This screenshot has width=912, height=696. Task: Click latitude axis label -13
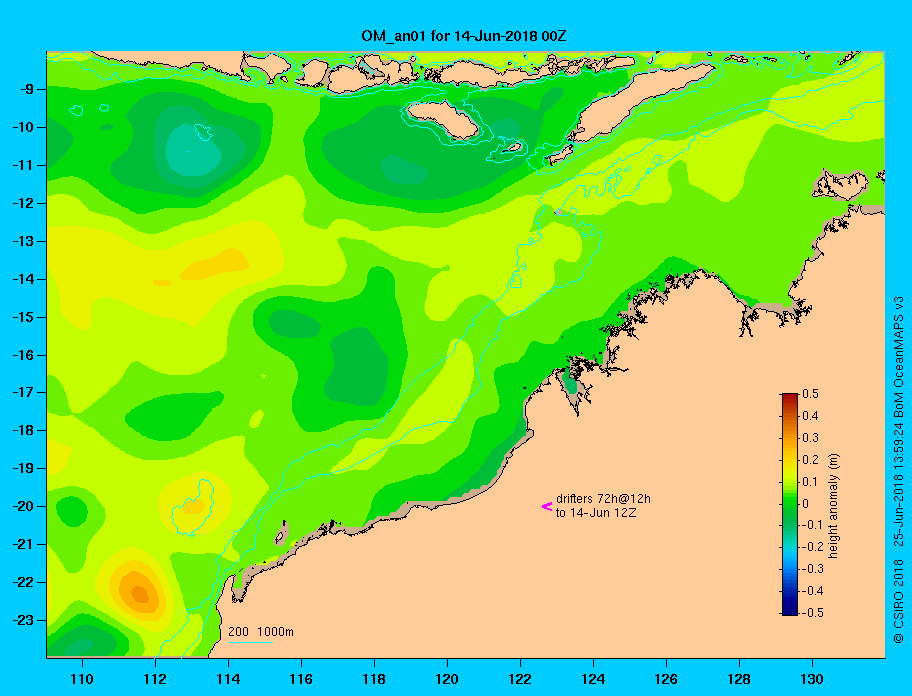22,241
